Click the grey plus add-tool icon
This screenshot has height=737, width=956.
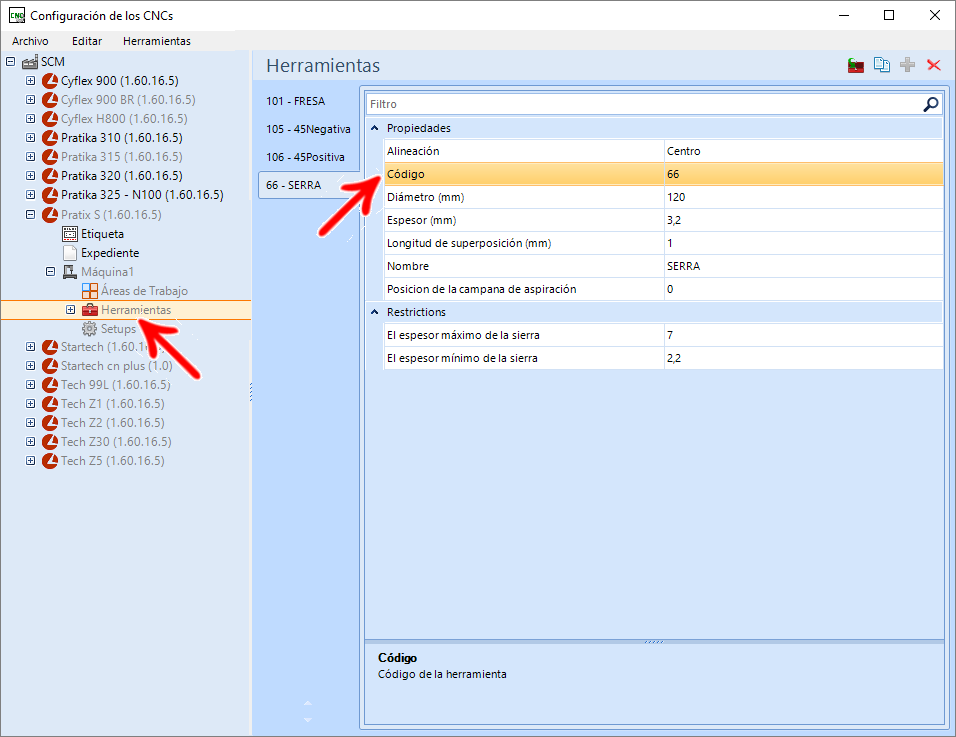907,65
